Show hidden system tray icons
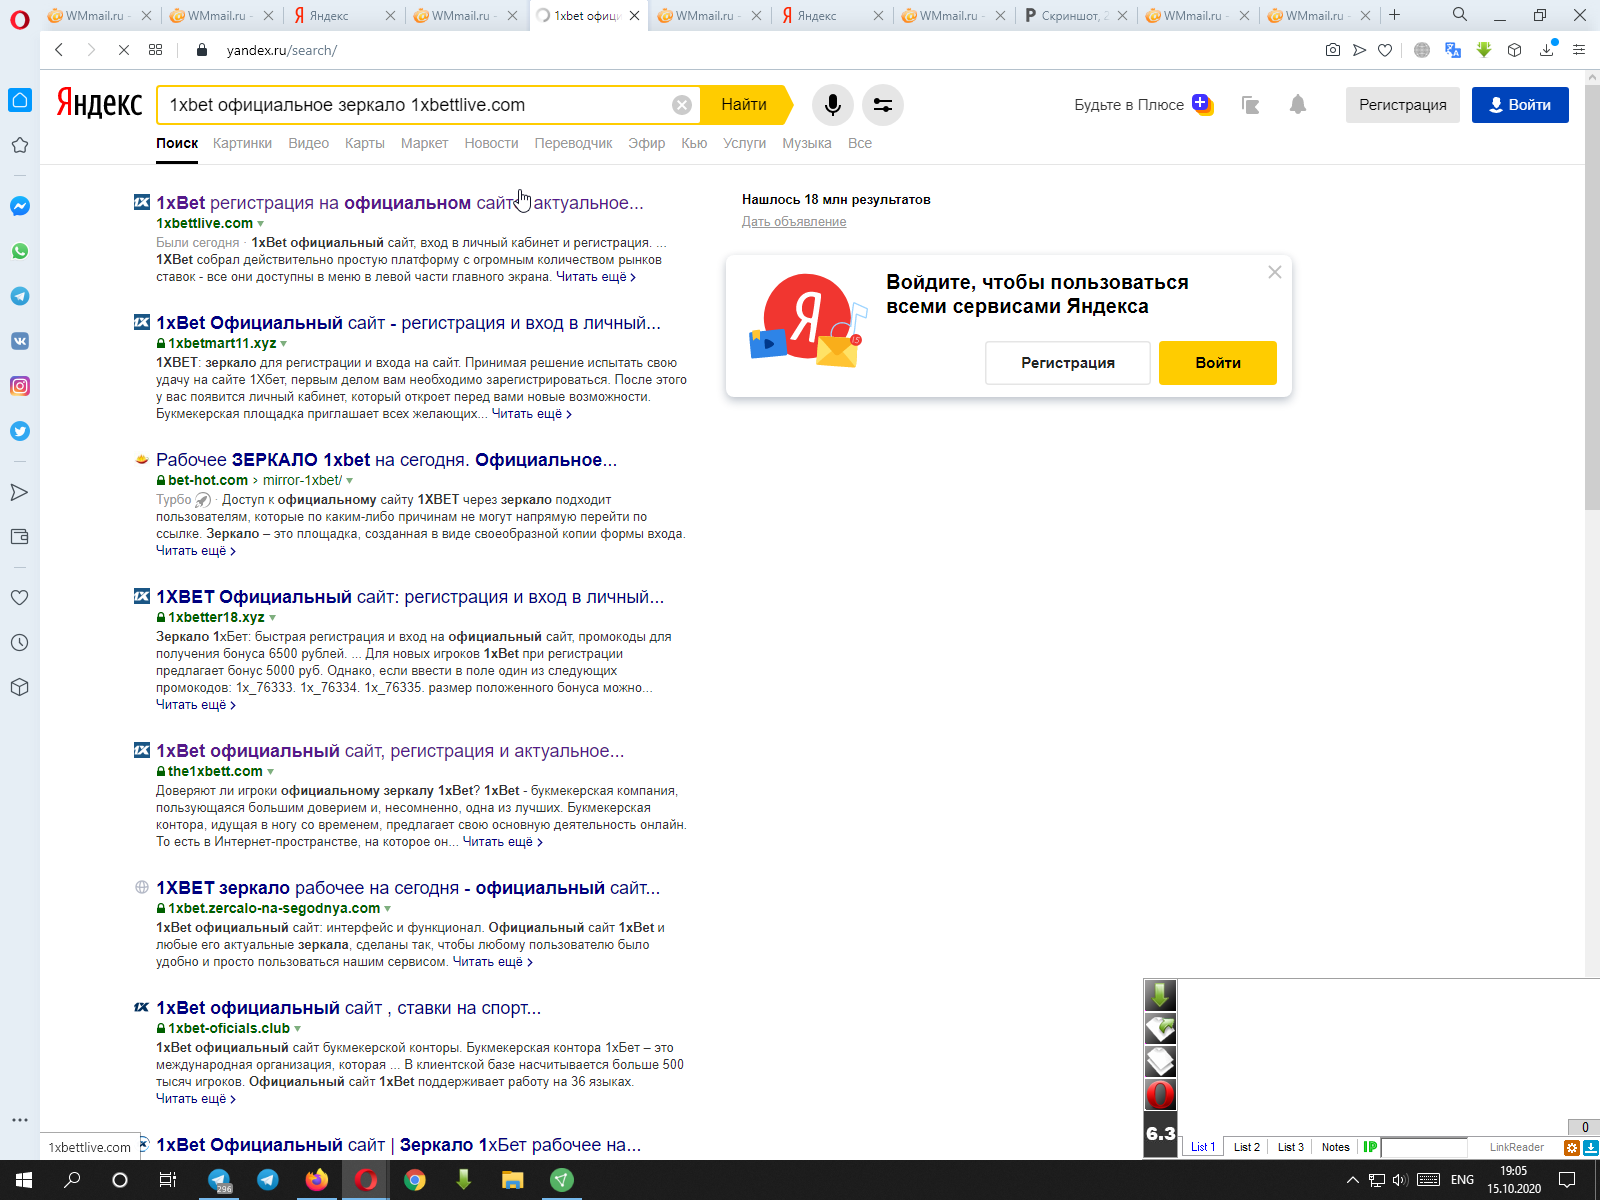This screenshot has height=1200, width=1600. [x=1353, y=1180]
